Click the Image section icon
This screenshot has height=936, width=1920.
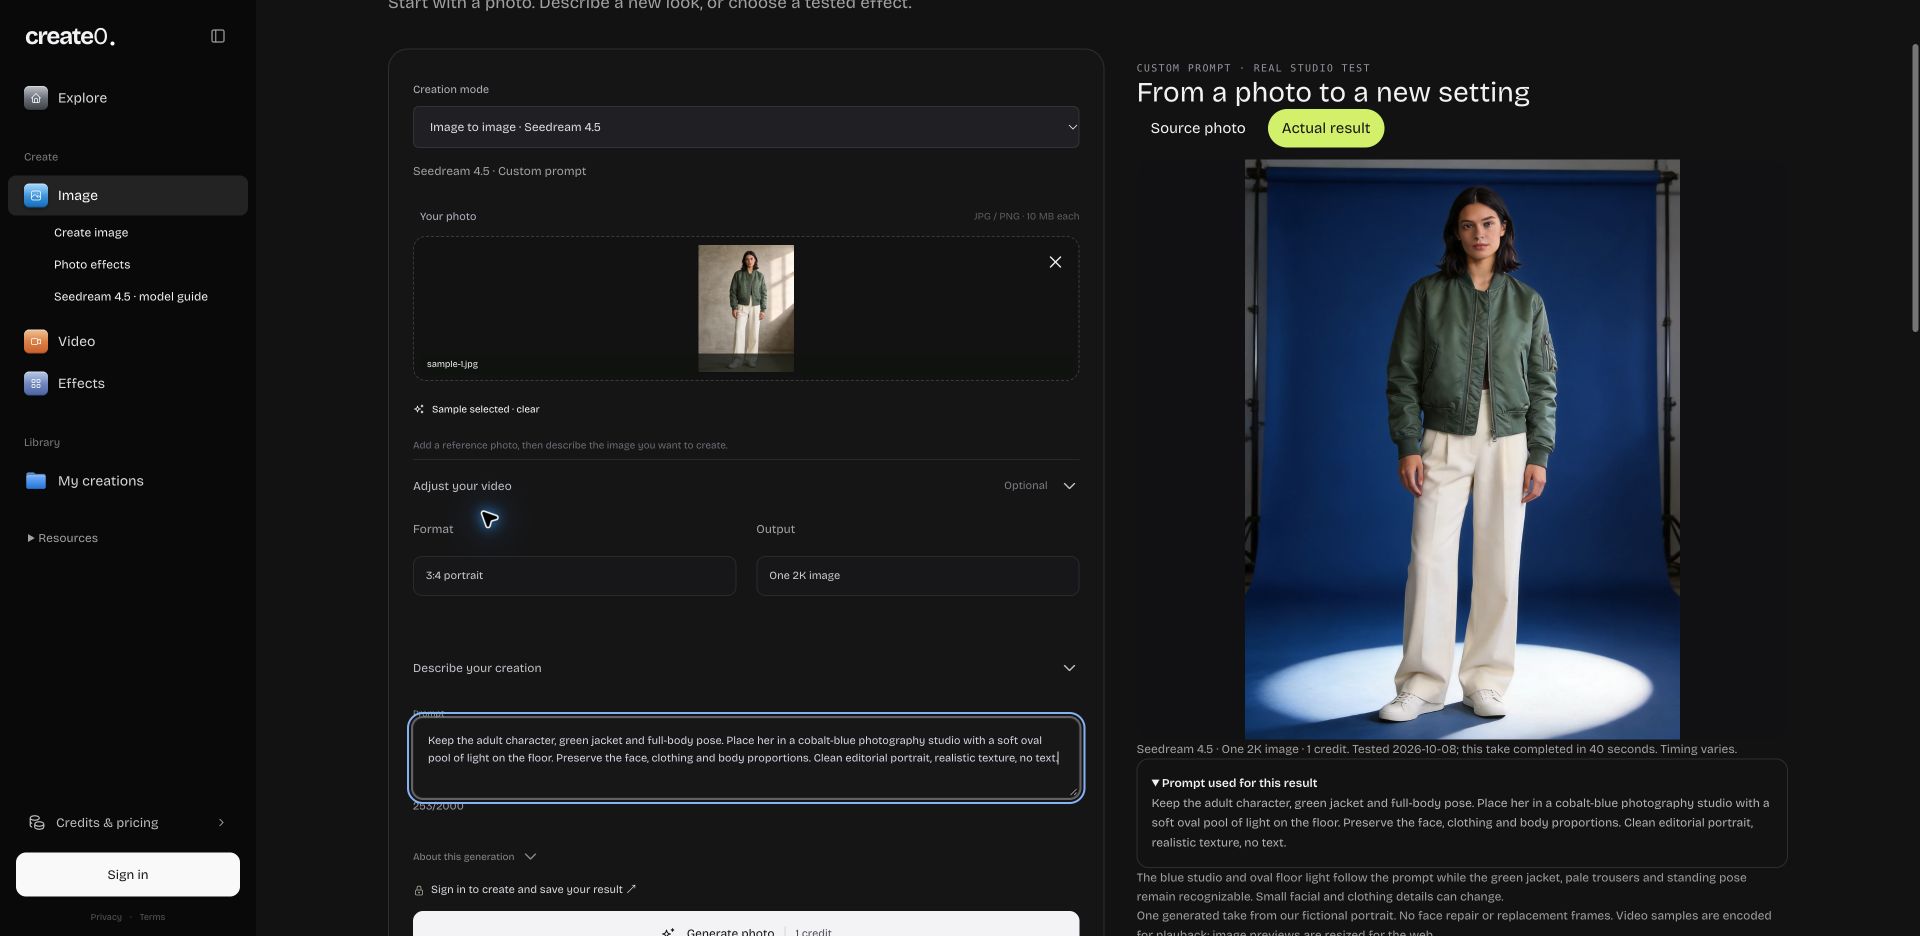click(x=36, y=196)
